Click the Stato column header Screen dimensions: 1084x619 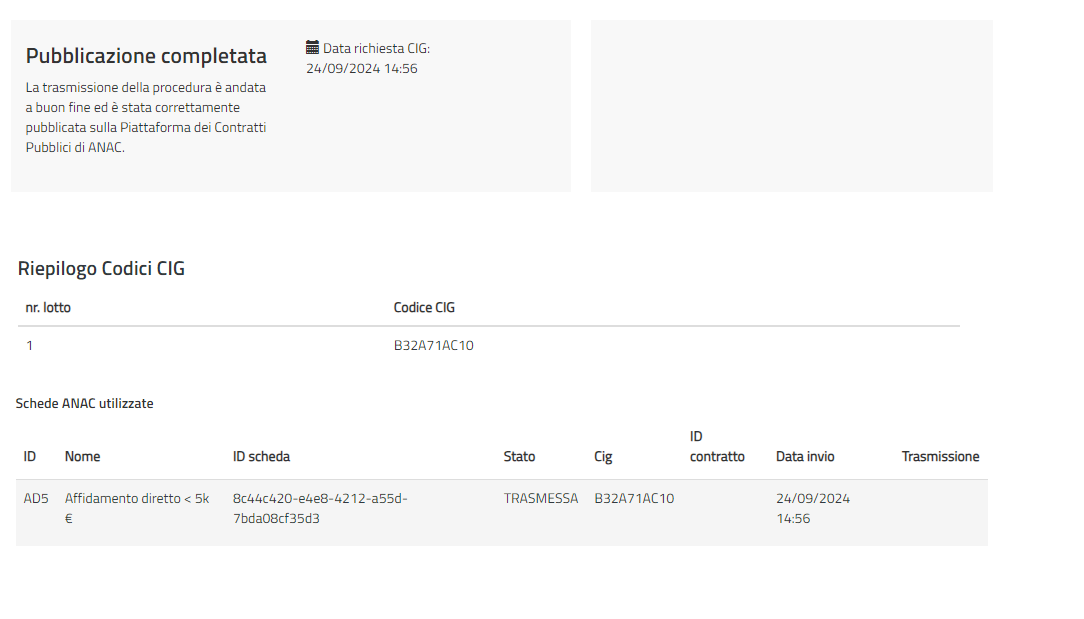[519, 456]
